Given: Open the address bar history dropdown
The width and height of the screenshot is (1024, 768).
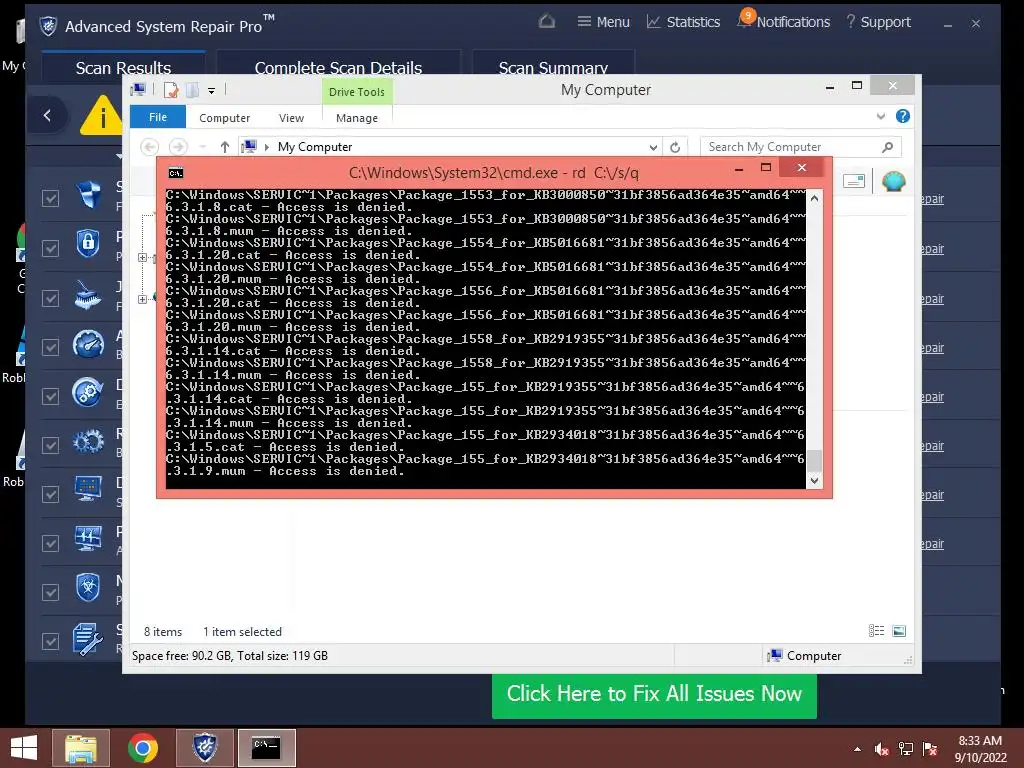Looking at the screenshot, I should [653, 148].
